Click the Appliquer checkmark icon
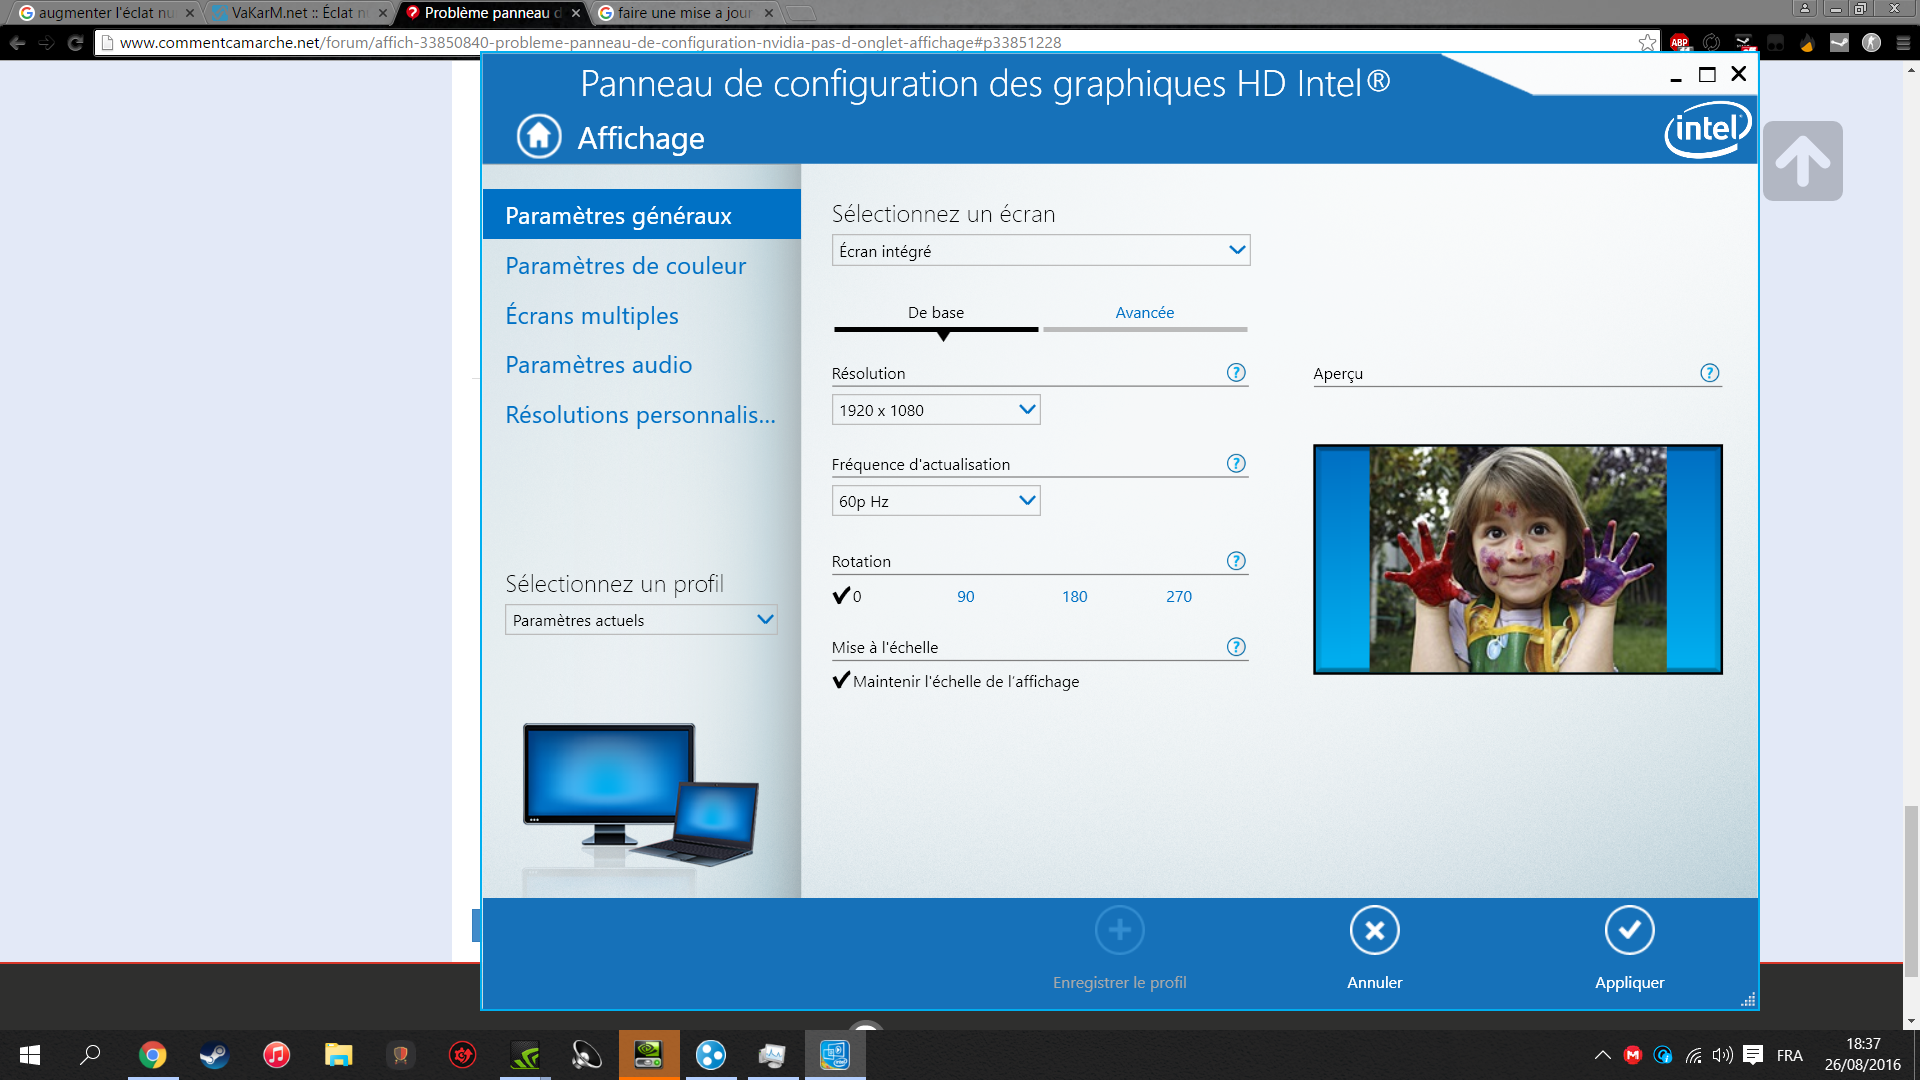The height and width of the screenshot is (1080, 1920). (x=1629, y=930)
